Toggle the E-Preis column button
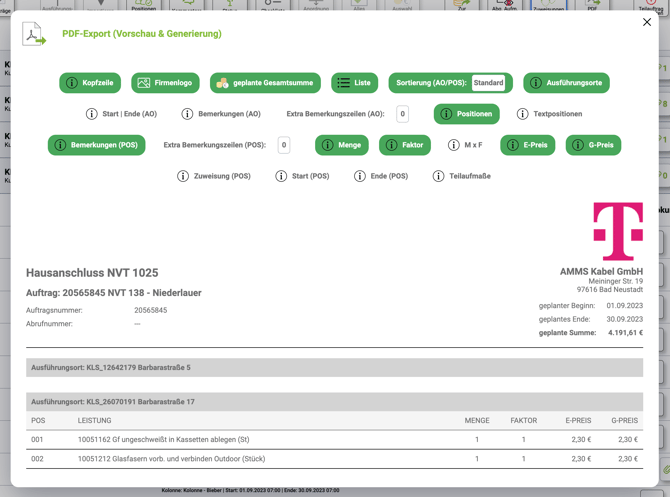The image size is (670, 497). [528, 145]
